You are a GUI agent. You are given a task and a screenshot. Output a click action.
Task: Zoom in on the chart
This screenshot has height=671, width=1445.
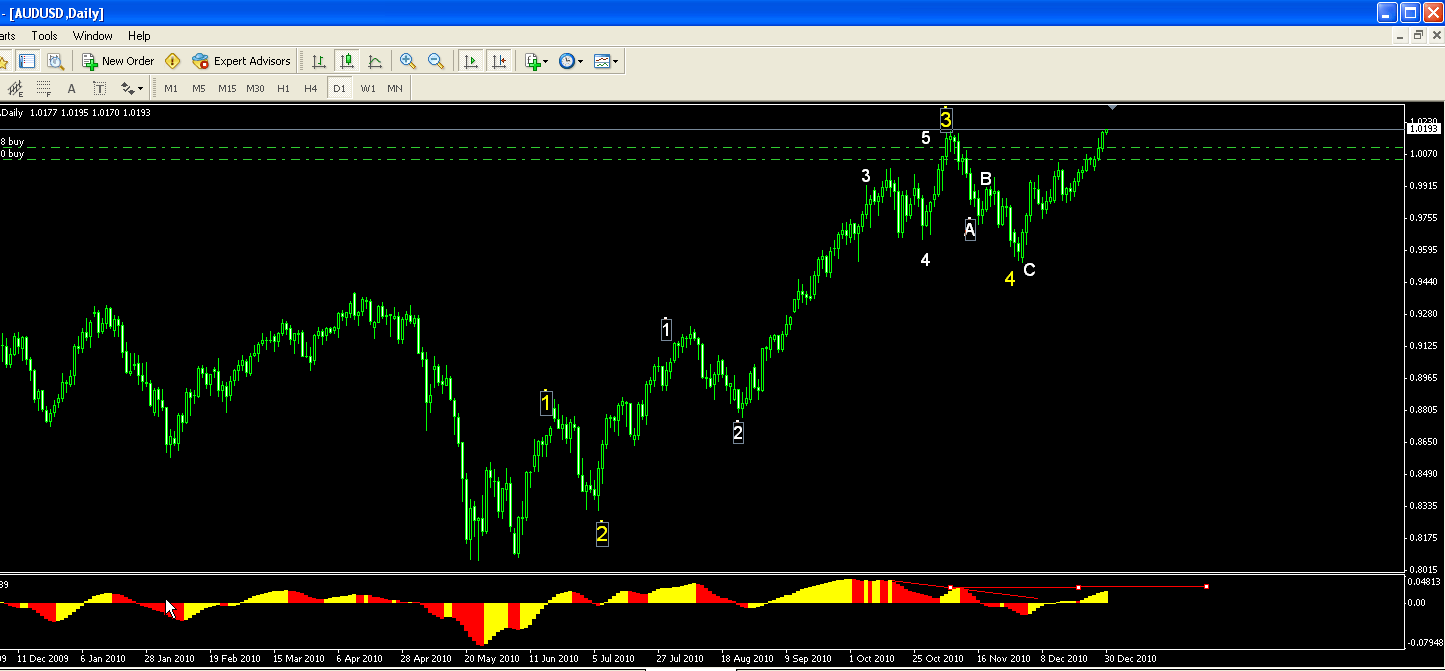(x=407, y=61)
